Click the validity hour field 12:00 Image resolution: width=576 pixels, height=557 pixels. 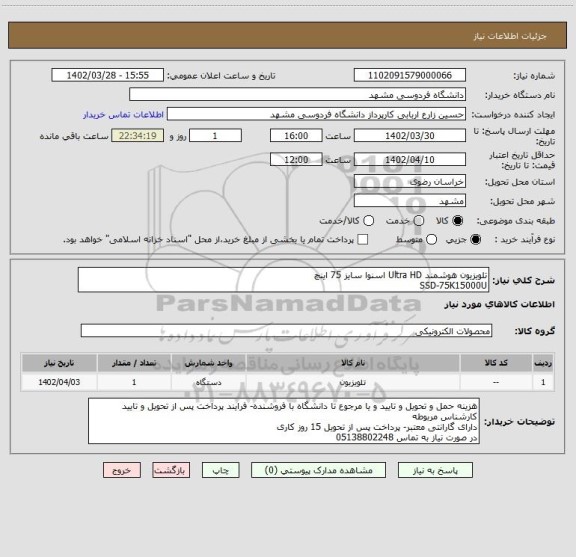(x=296, y=159)
